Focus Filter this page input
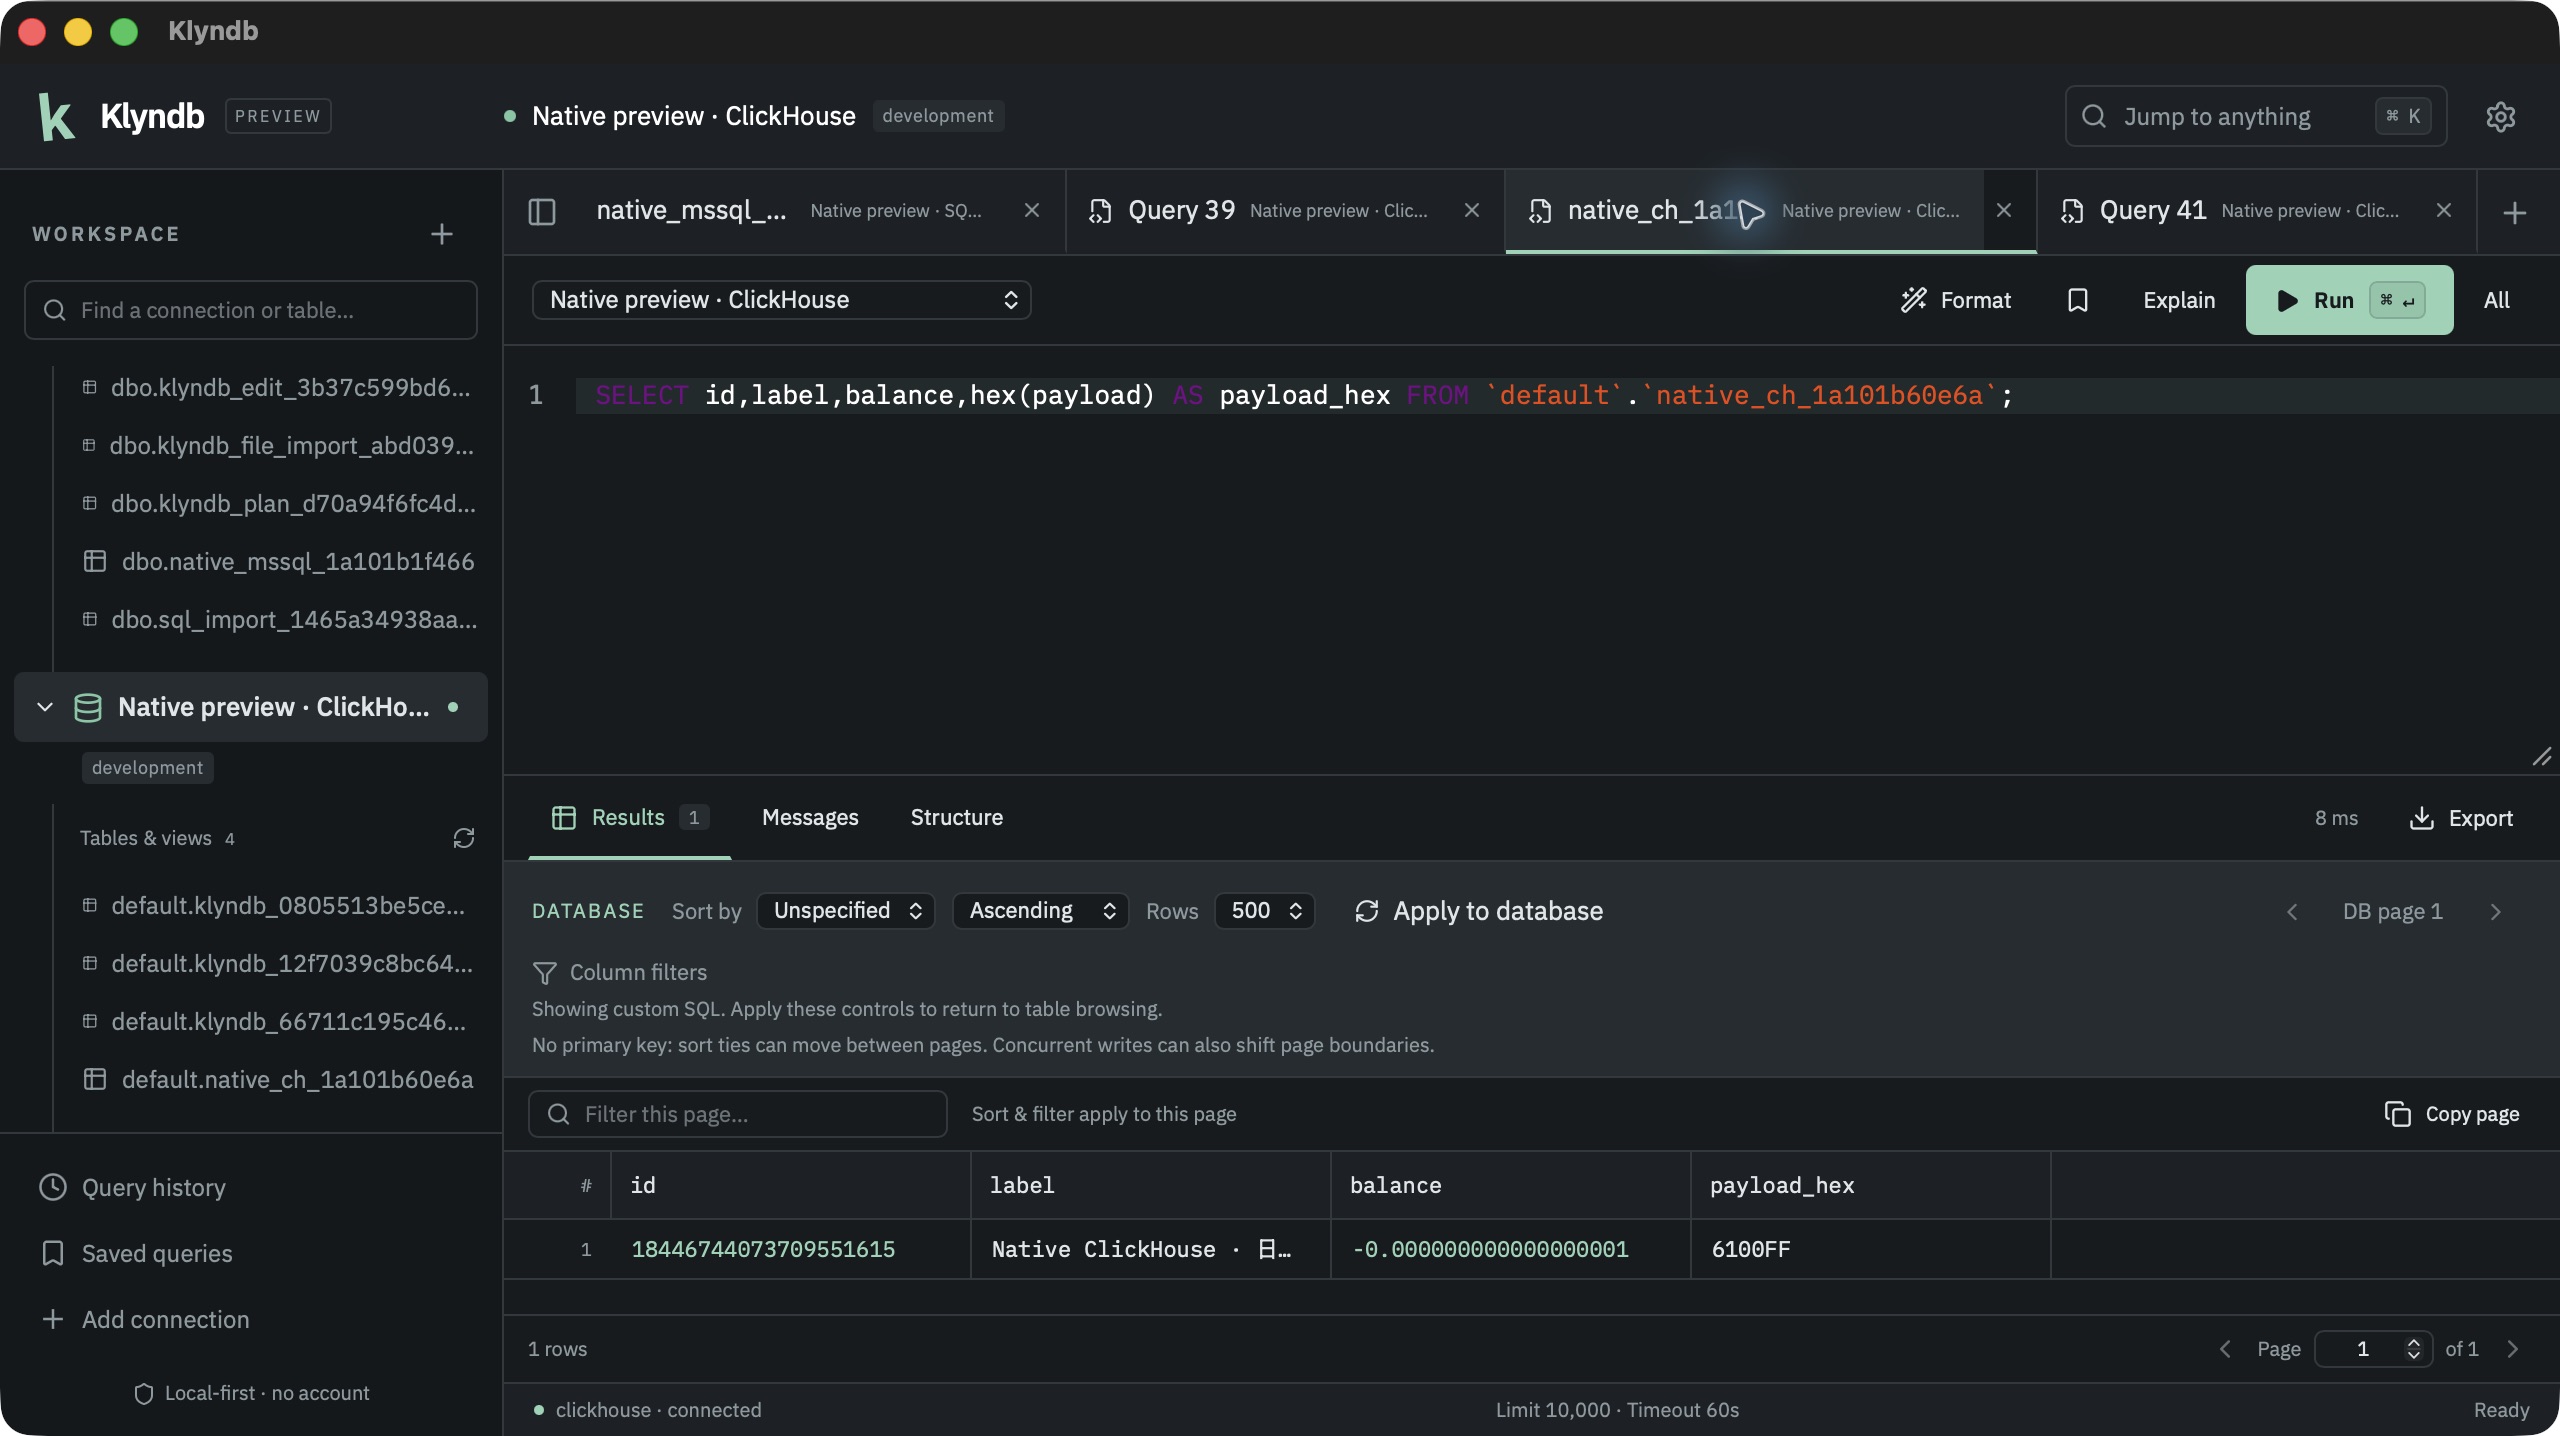This screenshot has height=1436, width=2560. [738, 1114]
